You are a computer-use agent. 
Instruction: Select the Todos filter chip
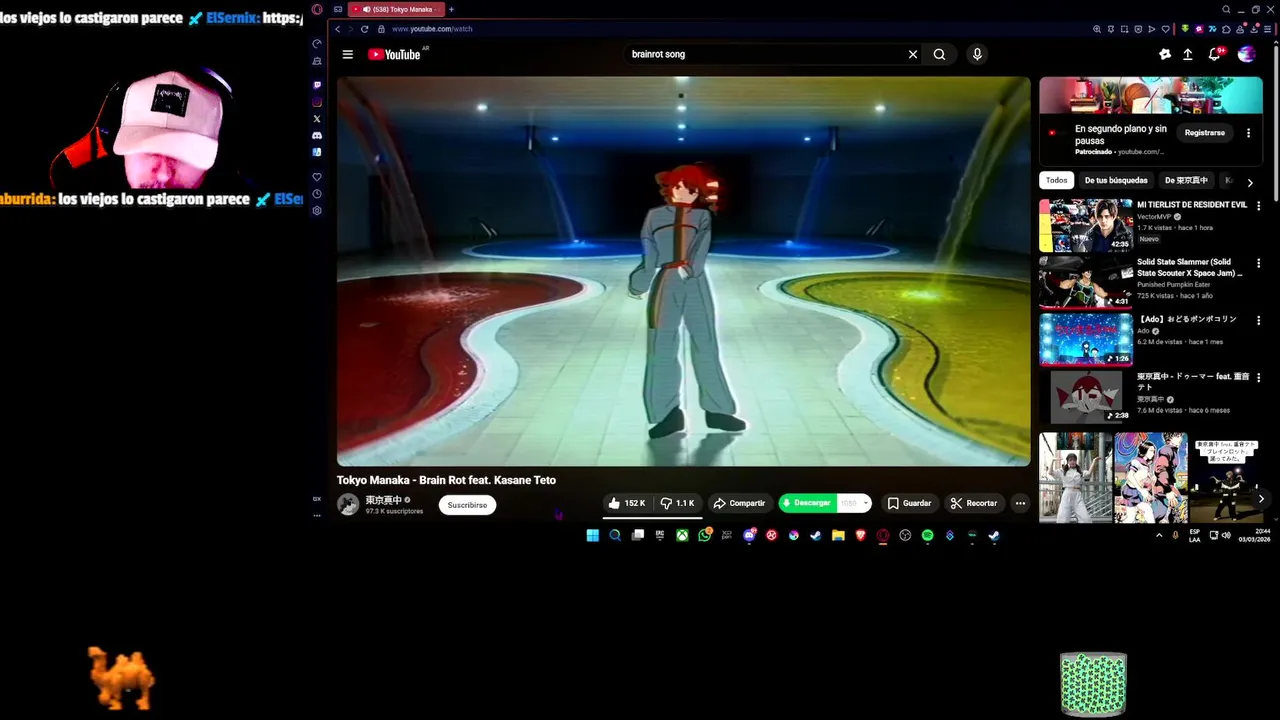click(1057, 180)
